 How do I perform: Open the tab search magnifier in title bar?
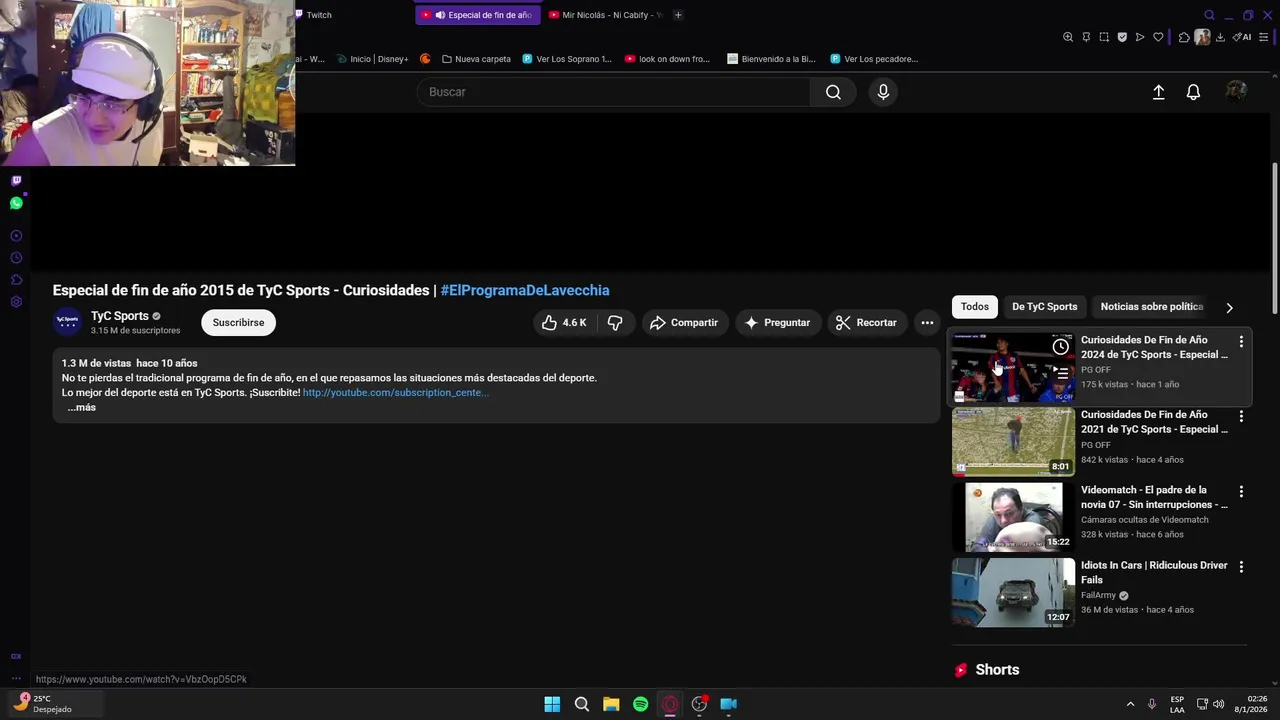[1209, 15]
